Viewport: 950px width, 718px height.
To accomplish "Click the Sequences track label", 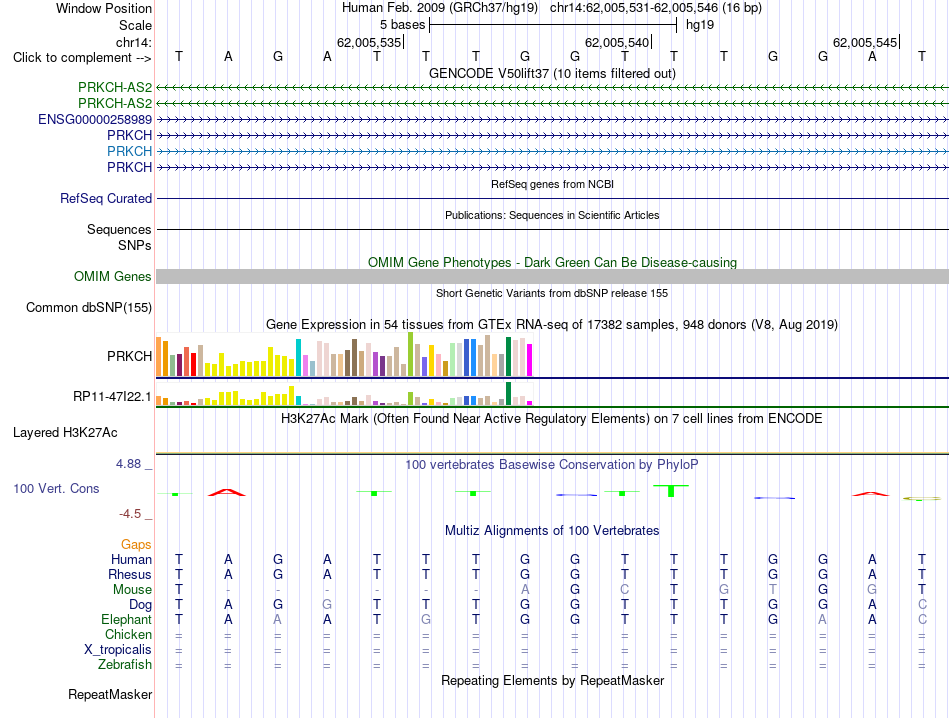I will click(119, 229).
